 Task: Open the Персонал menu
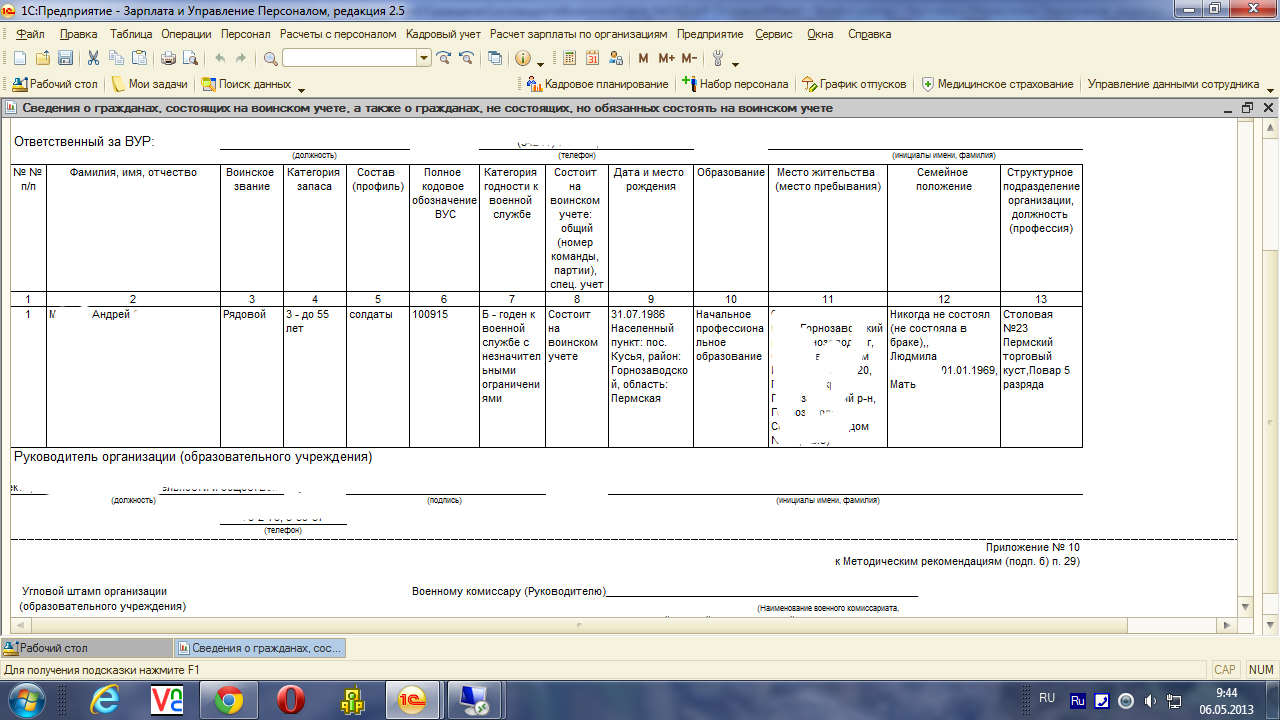[246, 34]
